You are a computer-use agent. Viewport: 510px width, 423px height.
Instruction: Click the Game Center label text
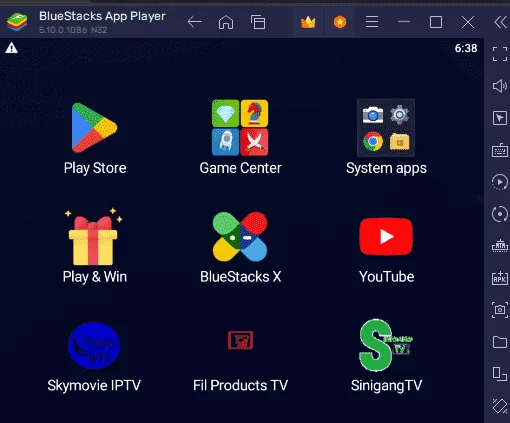[x=240, y=168]
